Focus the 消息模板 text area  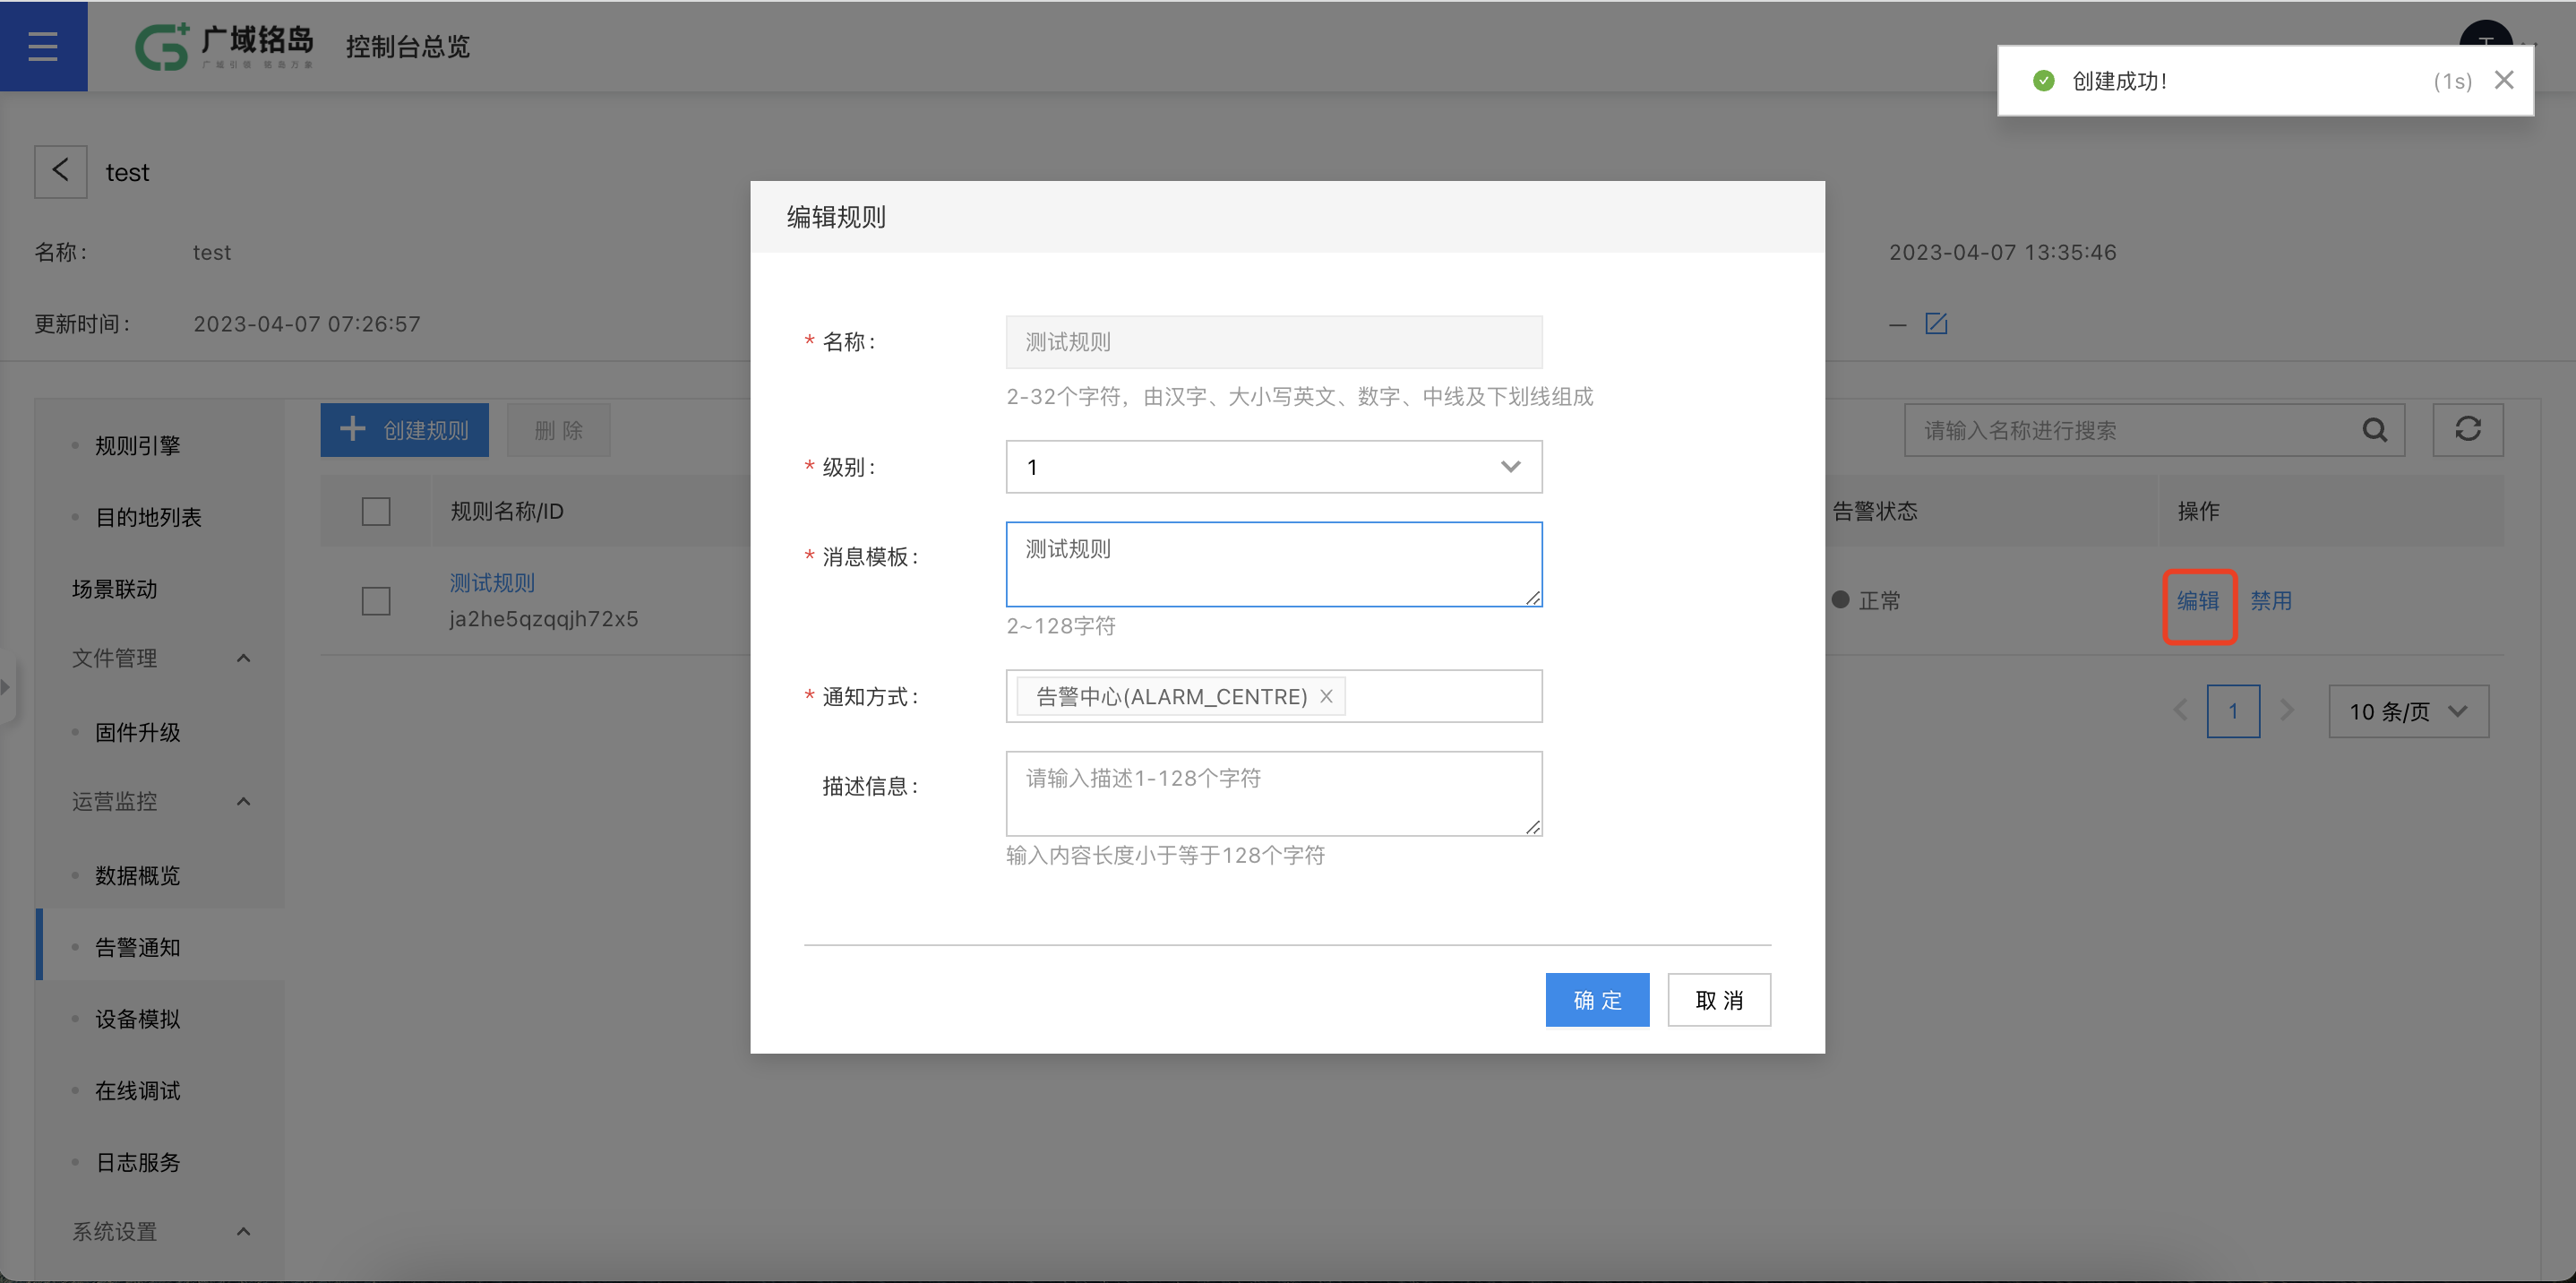coord(1273,564)
